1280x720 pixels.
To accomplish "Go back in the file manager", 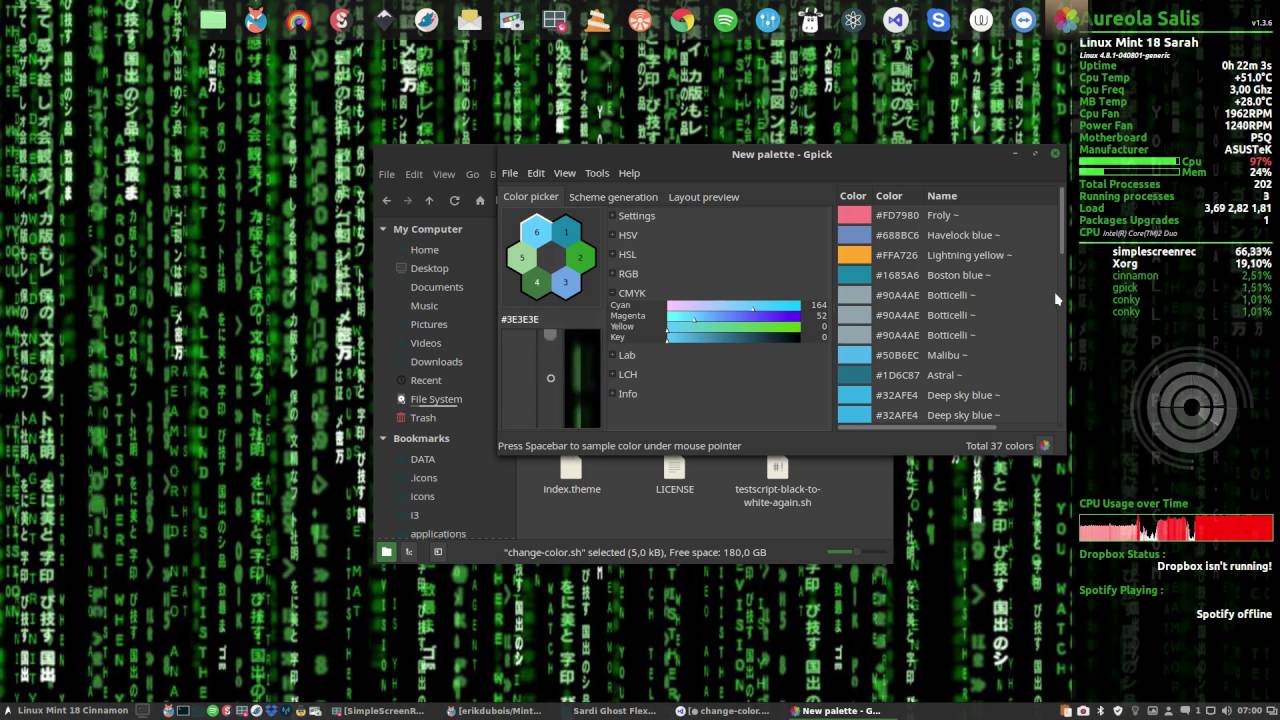I will coord(387,200).
